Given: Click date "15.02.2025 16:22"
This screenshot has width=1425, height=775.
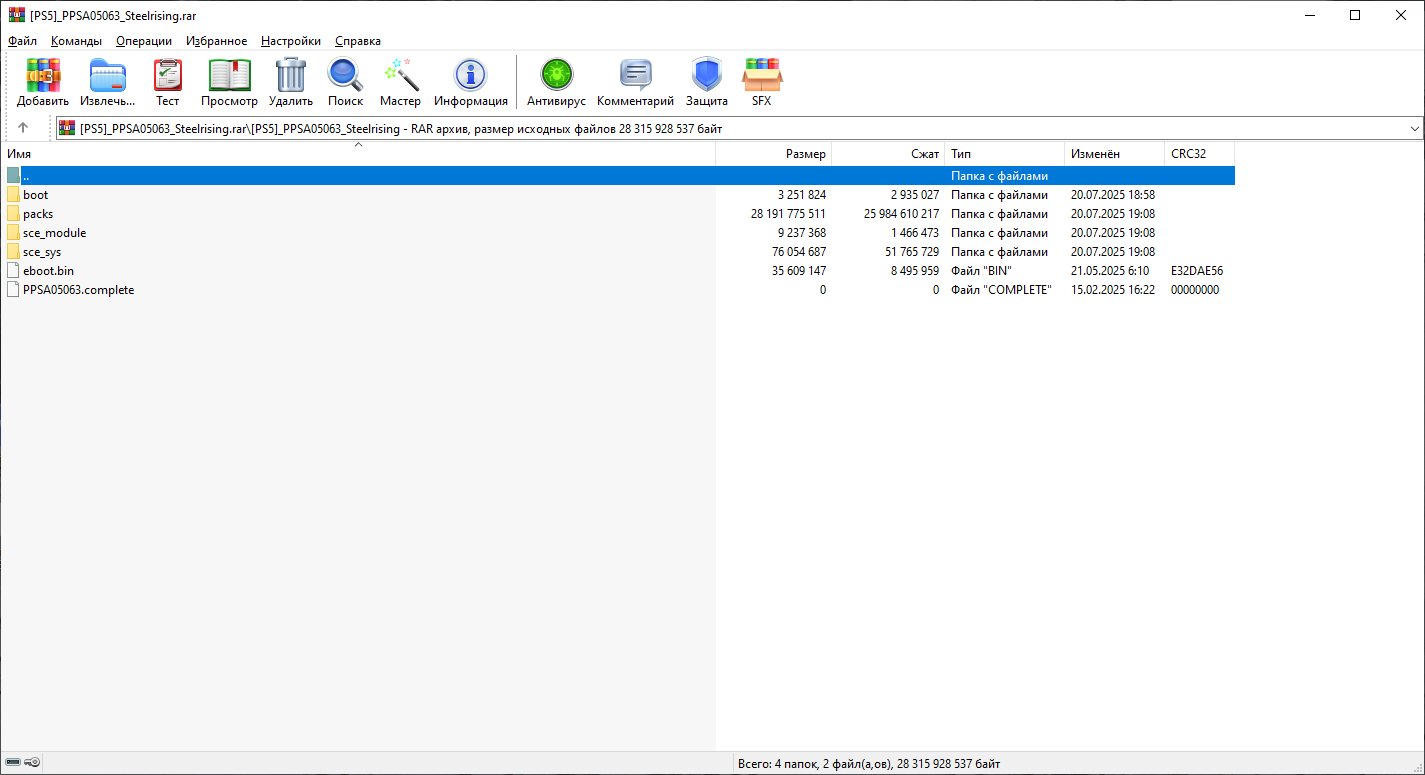Looking at the screenshot, I should (x=1113, y=290).
